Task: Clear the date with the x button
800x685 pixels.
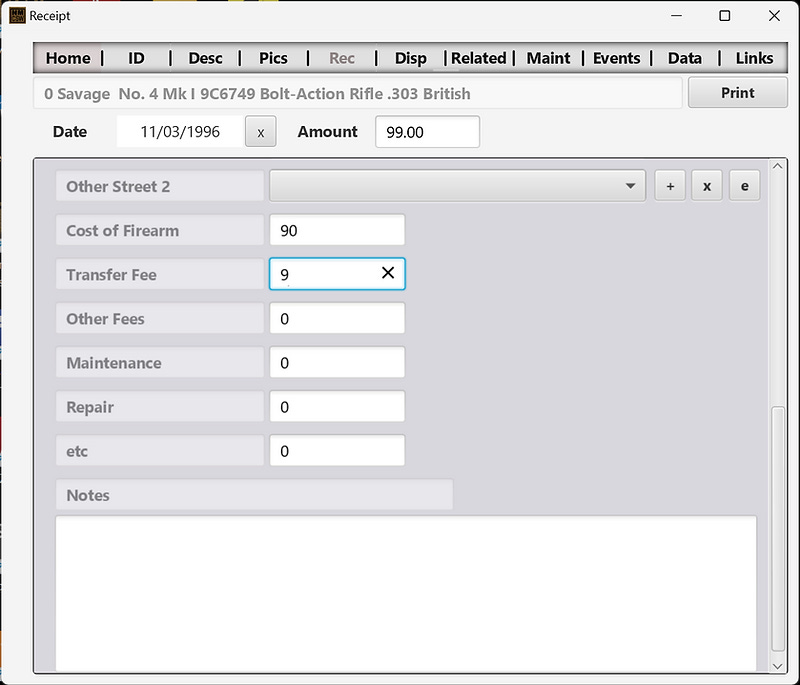Action: click(261, 132)
